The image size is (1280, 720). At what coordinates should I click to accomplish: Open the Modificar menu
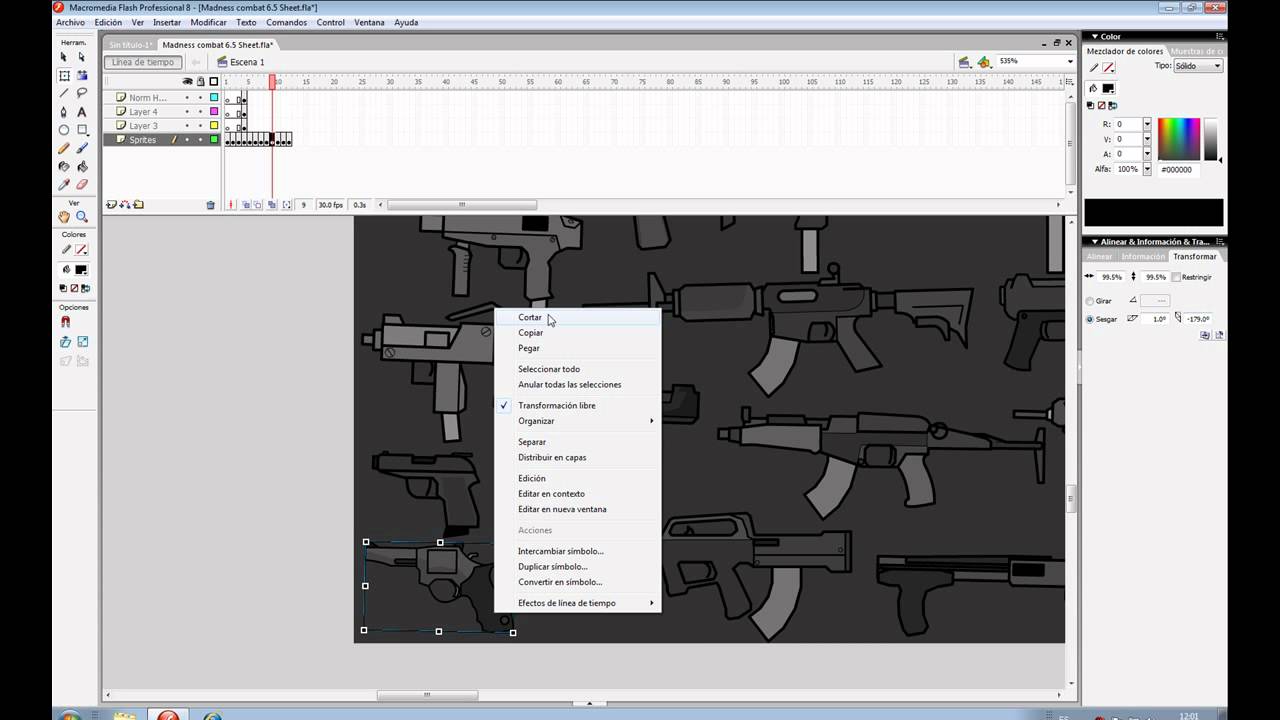click(x=208, y=22)
